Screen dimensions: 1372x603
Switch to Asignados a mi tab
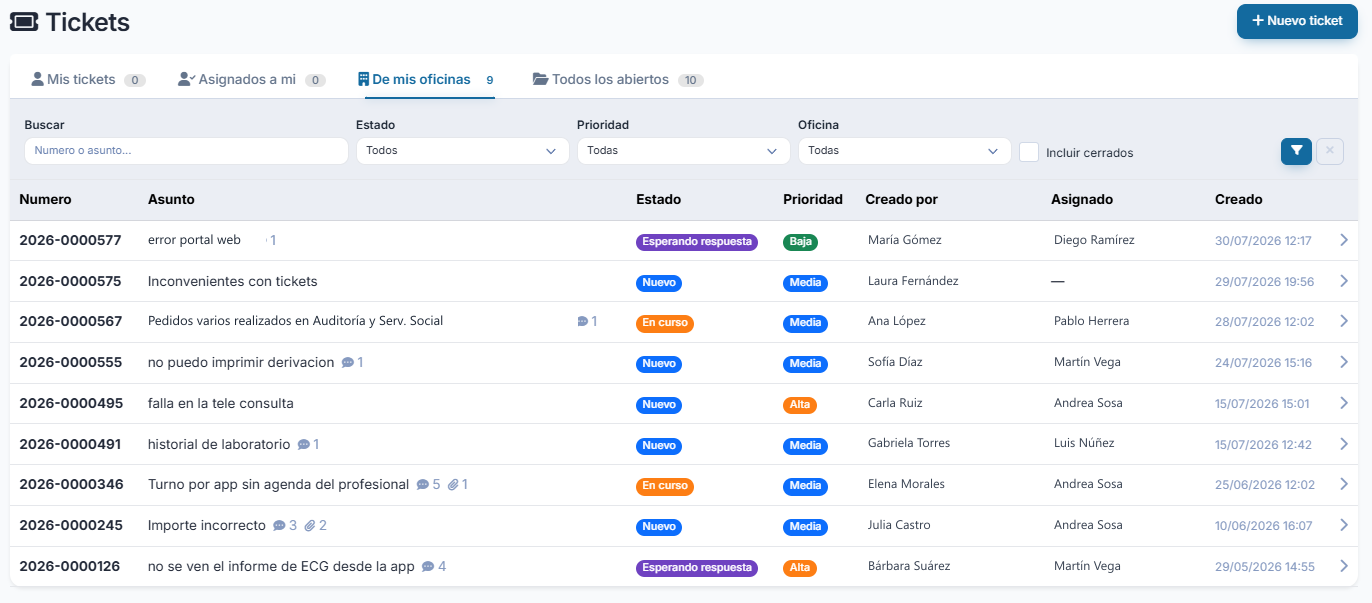(252, 79)
